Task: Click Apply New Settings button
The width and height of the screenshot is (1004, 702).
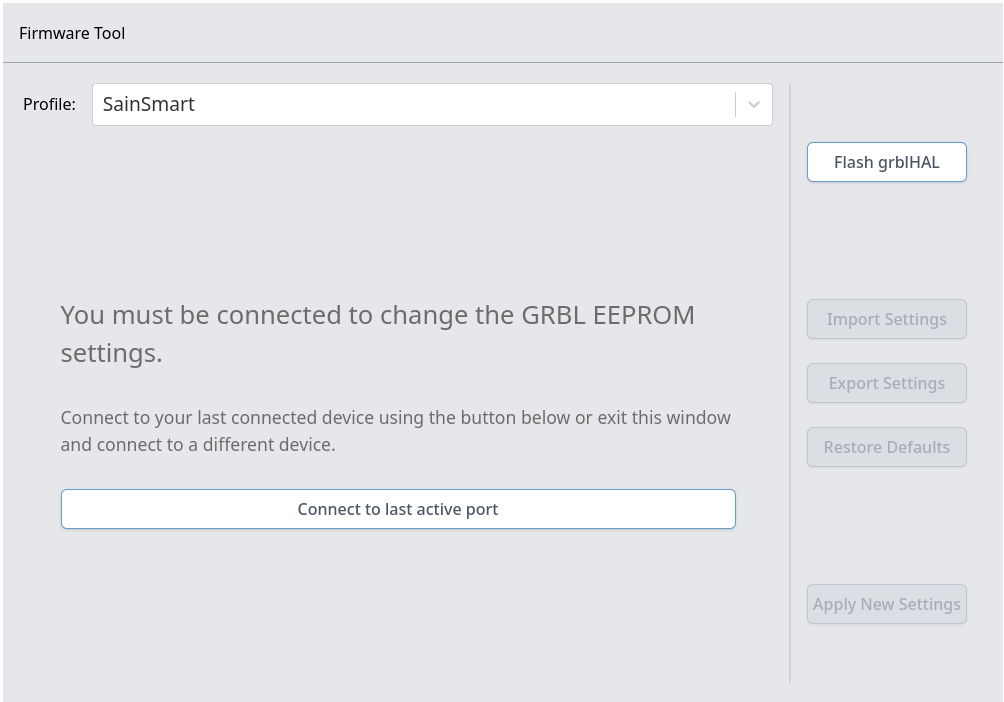Action: point(887,604)
